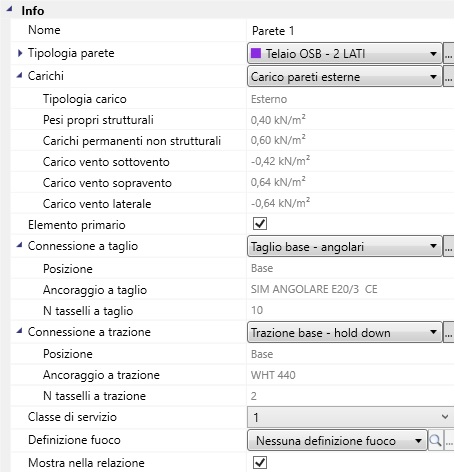
Task: Open the Classe di servizio dropdown
Action: pos(351,417)
